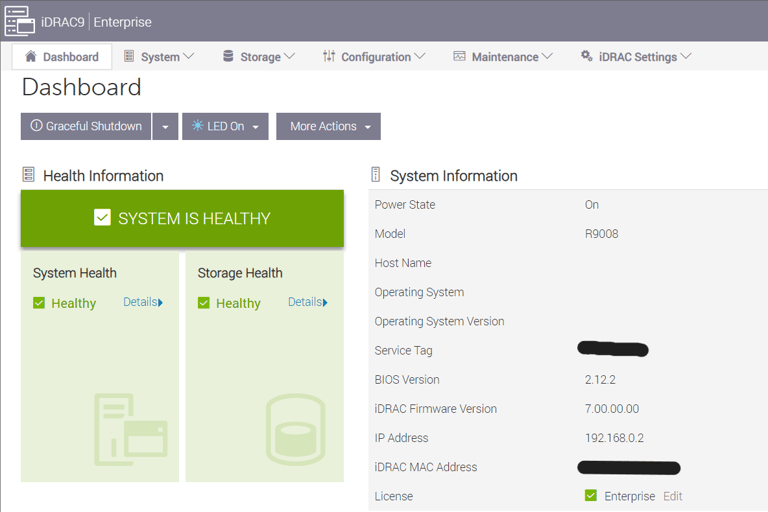Viewport: 768px width, 512px height.
Task: Click the BIOS version 2.12.2
Action: (x=600, y=379)
